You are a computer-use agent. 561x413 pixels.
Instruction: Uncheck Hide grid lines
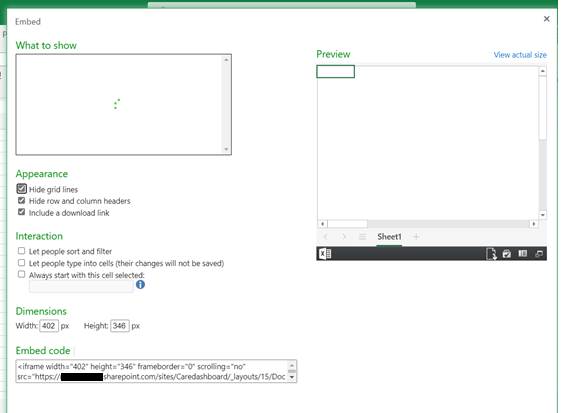(21, 189)
